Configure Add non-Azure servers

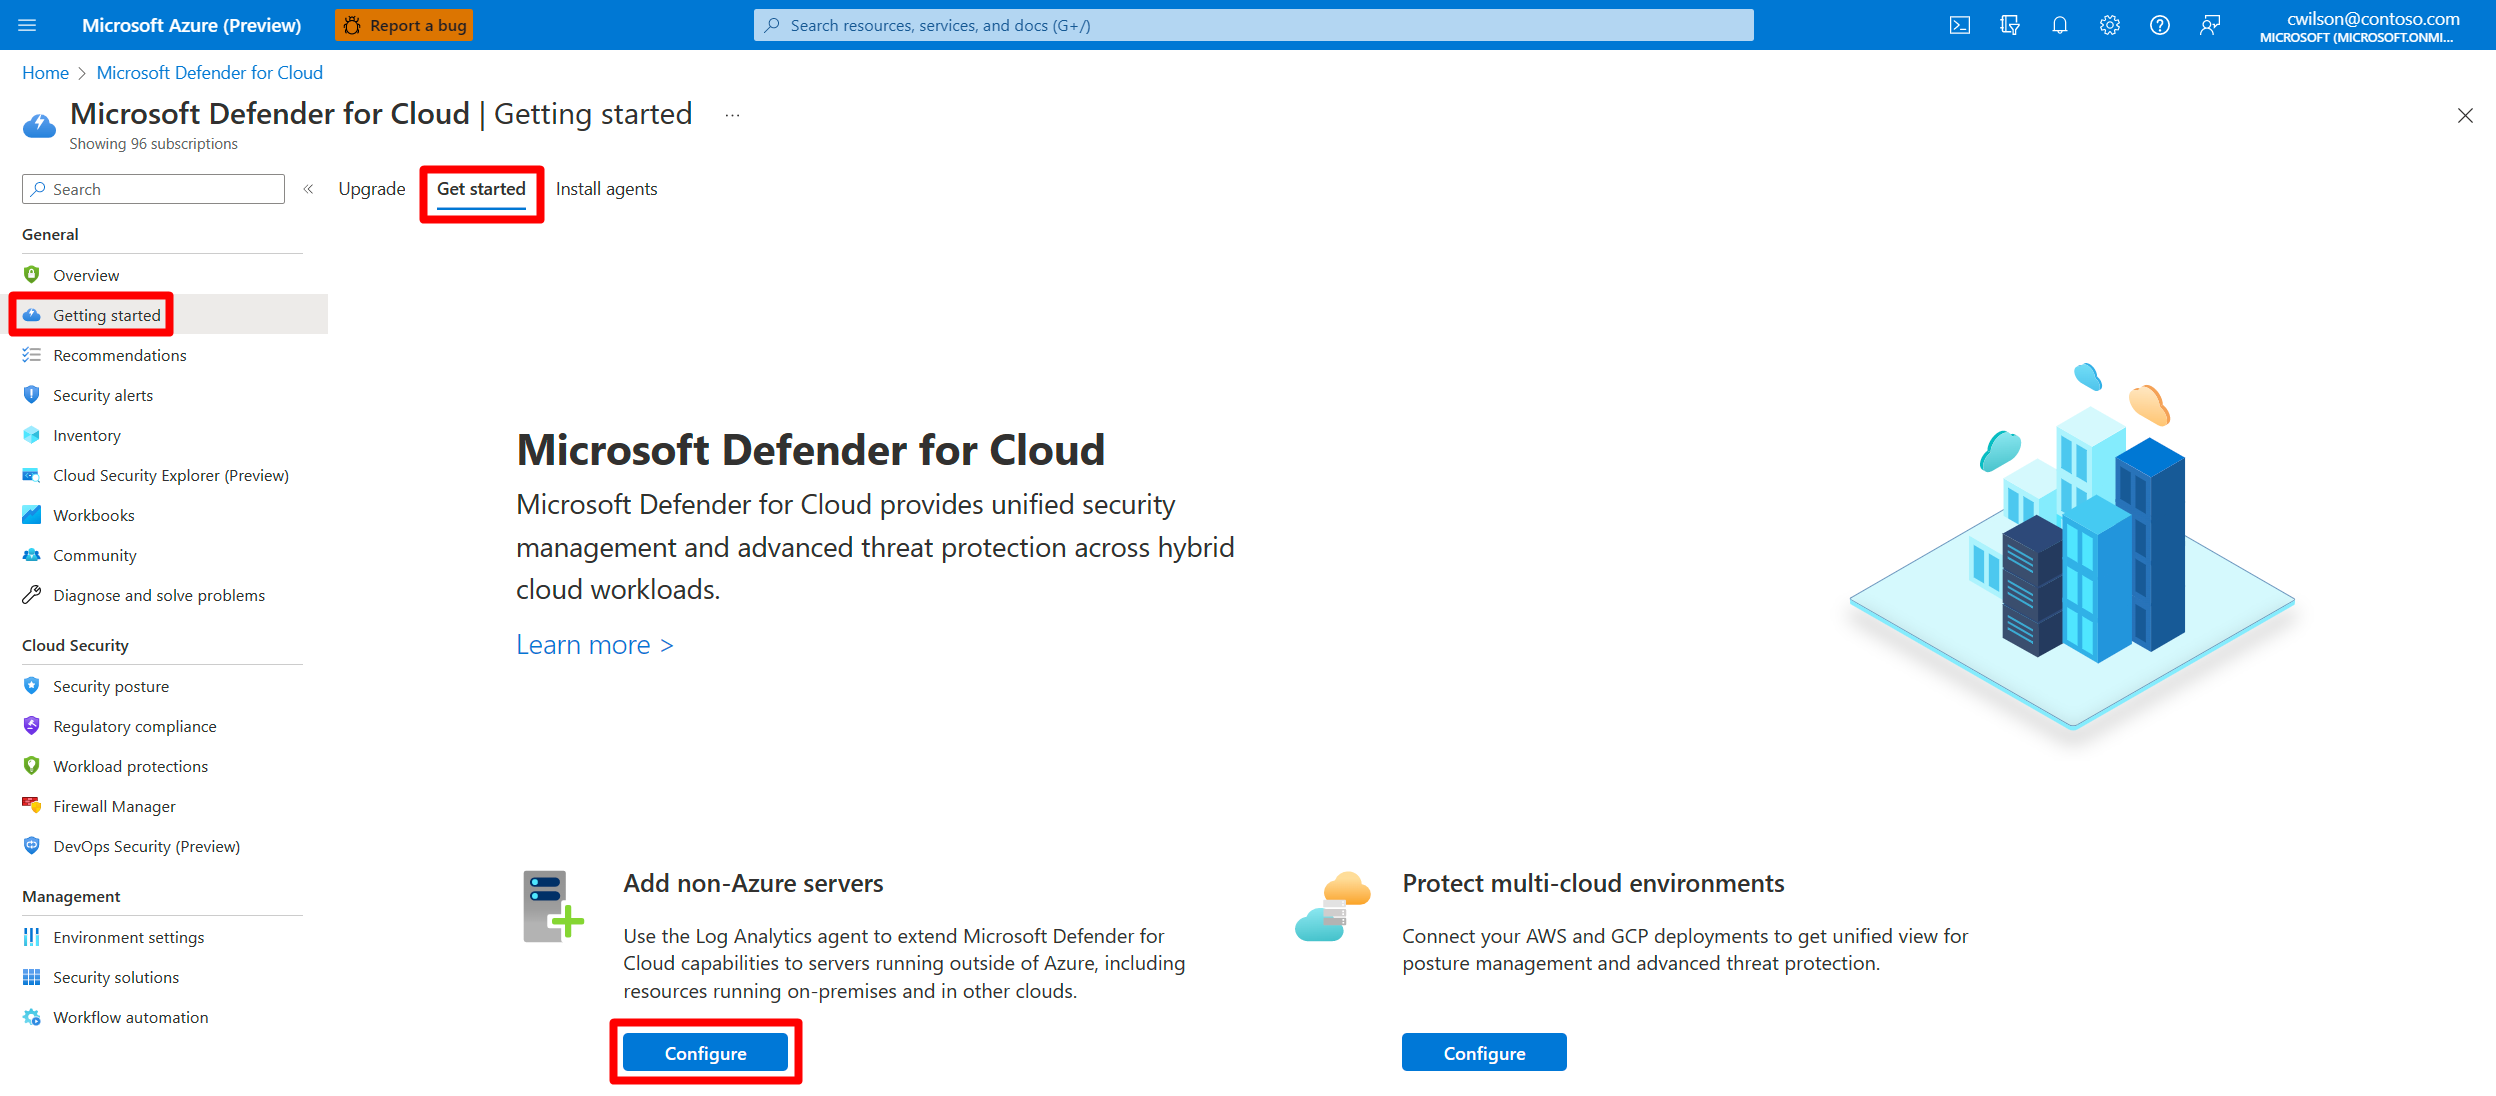click(x=705, y=1053)
